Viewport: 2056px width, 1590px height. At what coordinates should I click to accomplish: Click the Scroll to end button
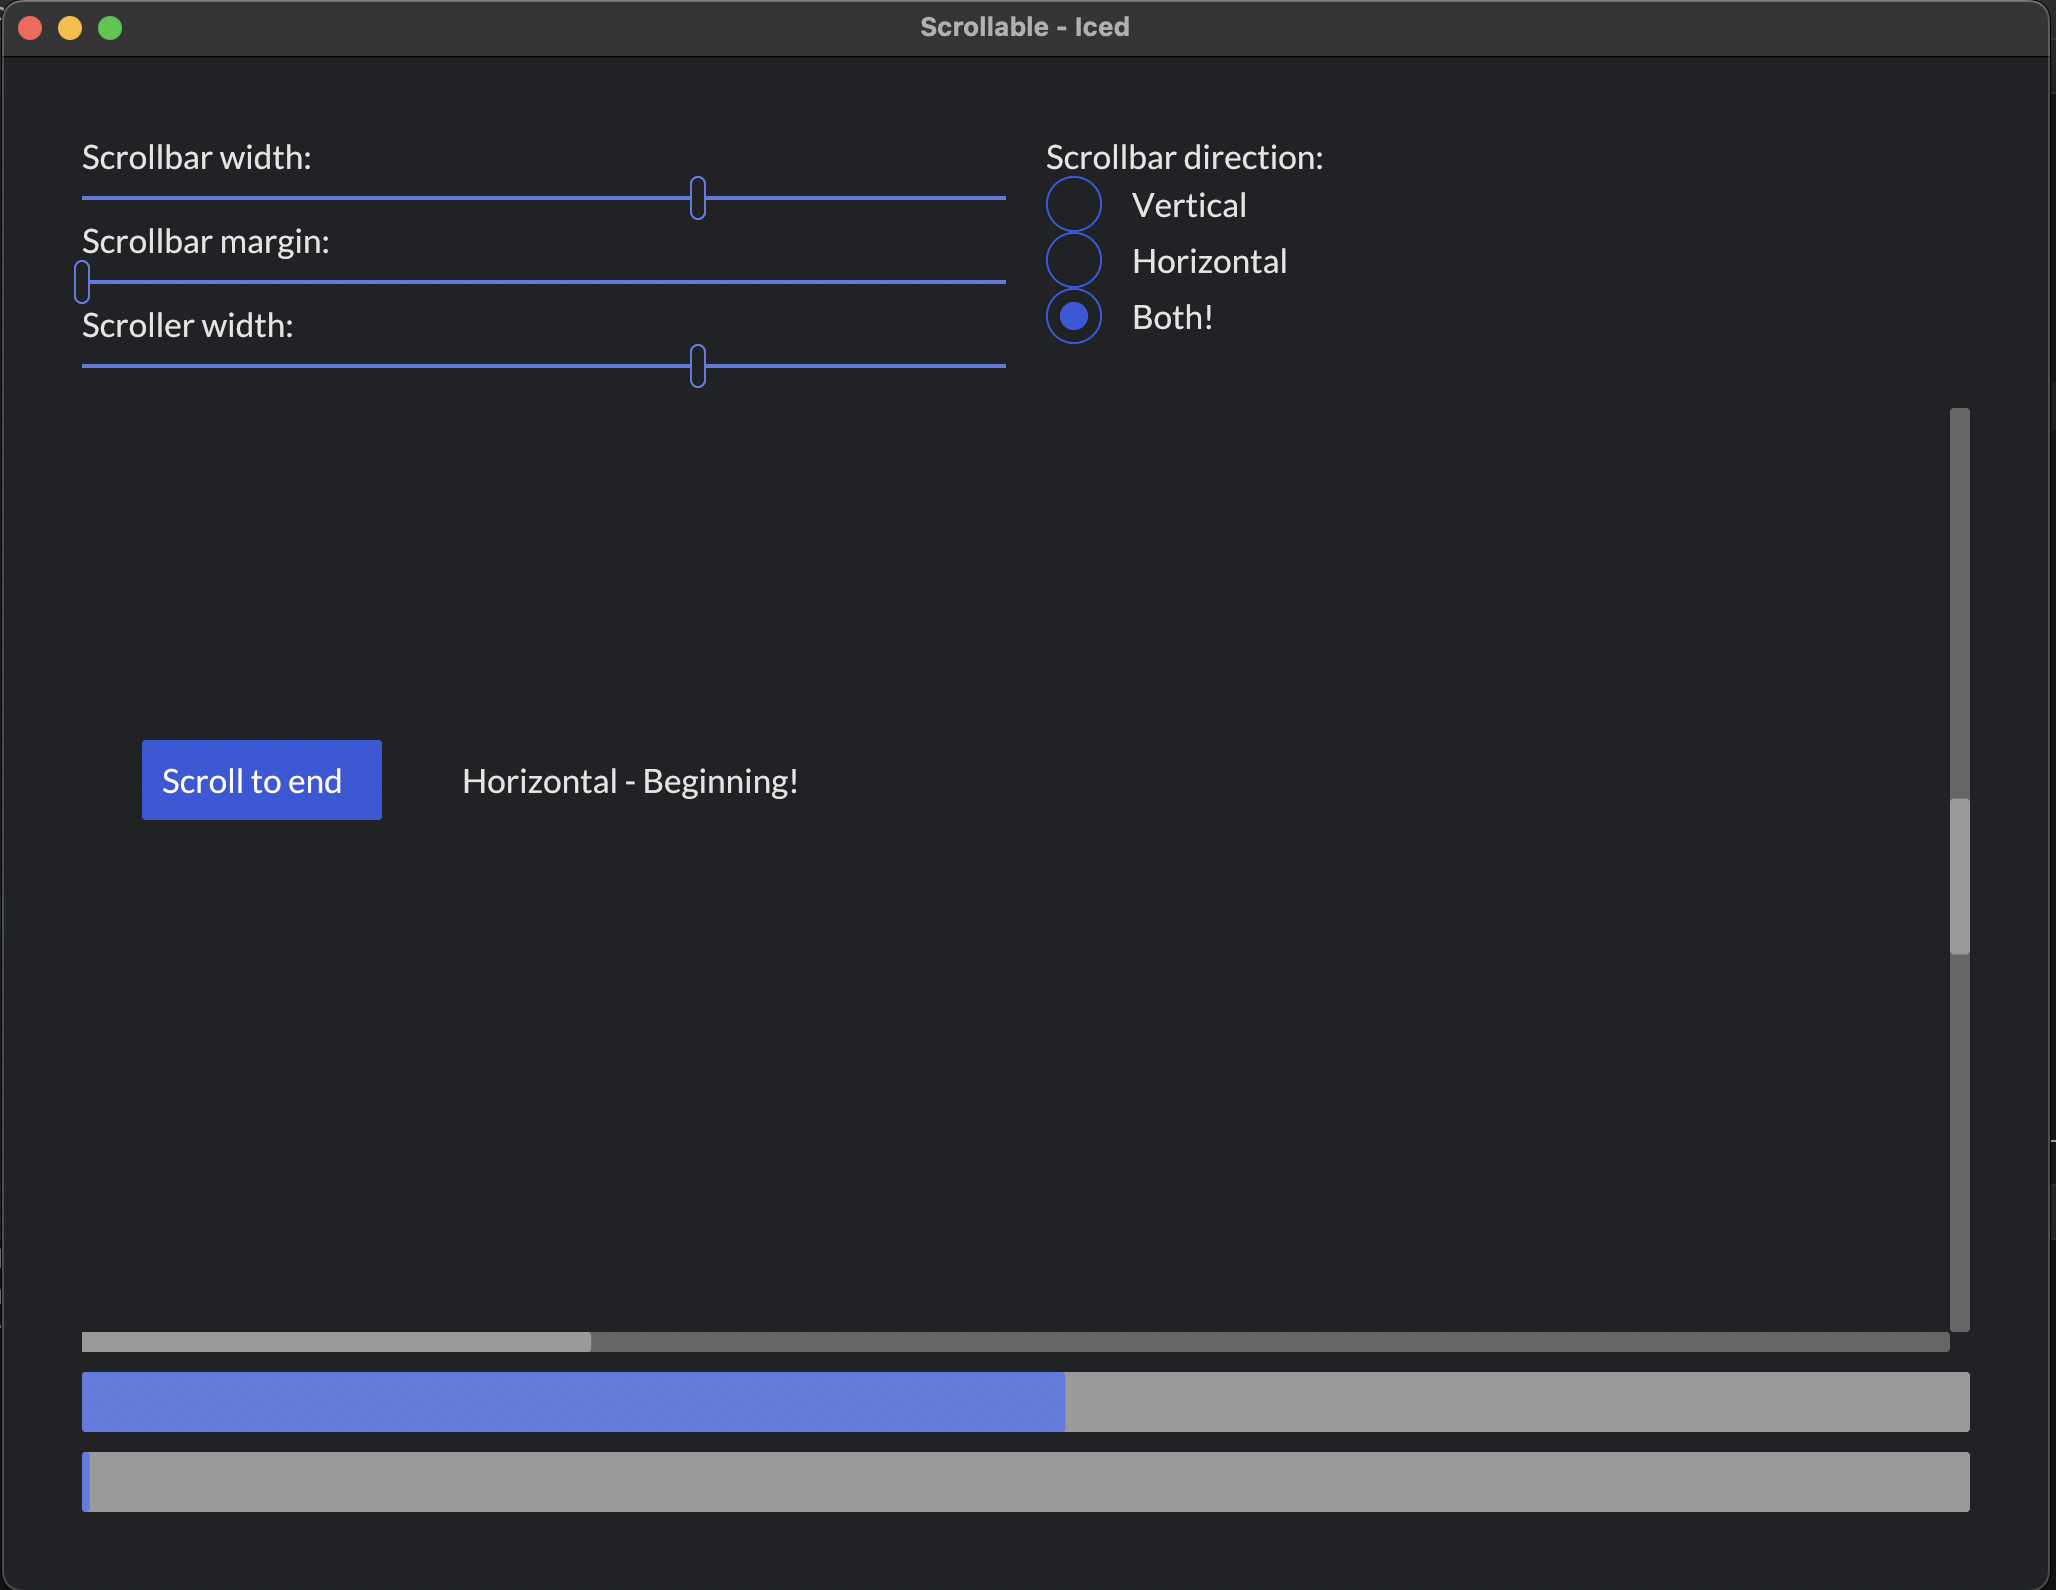261,780
